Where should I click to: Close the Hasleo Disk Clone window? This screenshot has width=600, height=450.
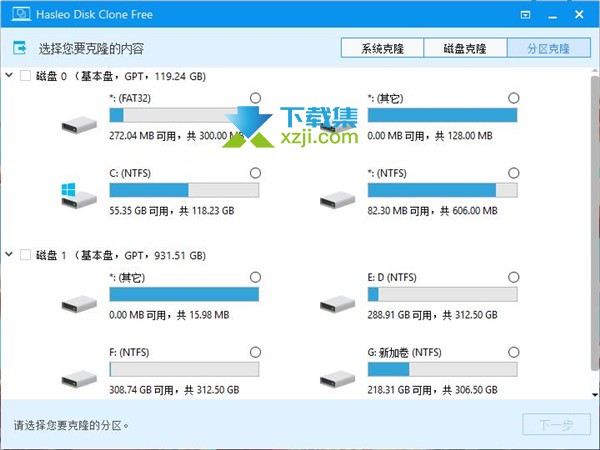(579, 15)
